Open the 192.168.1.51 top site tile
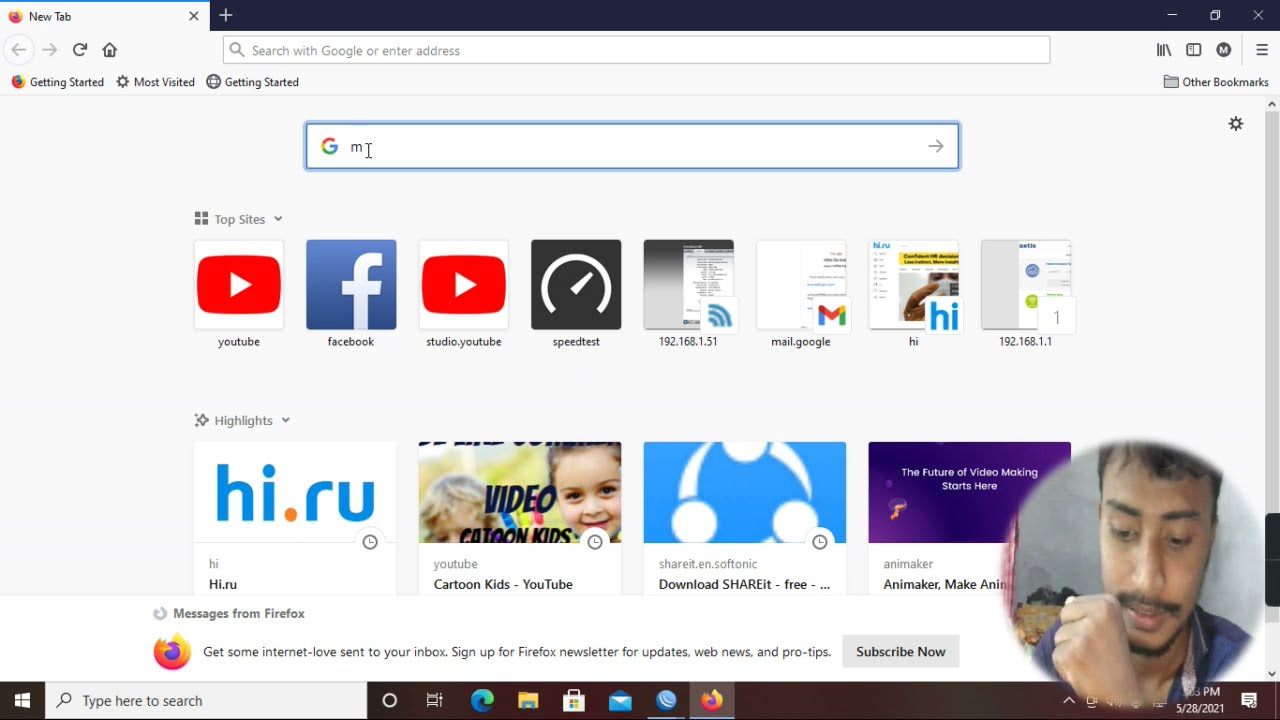1280x720 pixels. [x=688, y=294]
